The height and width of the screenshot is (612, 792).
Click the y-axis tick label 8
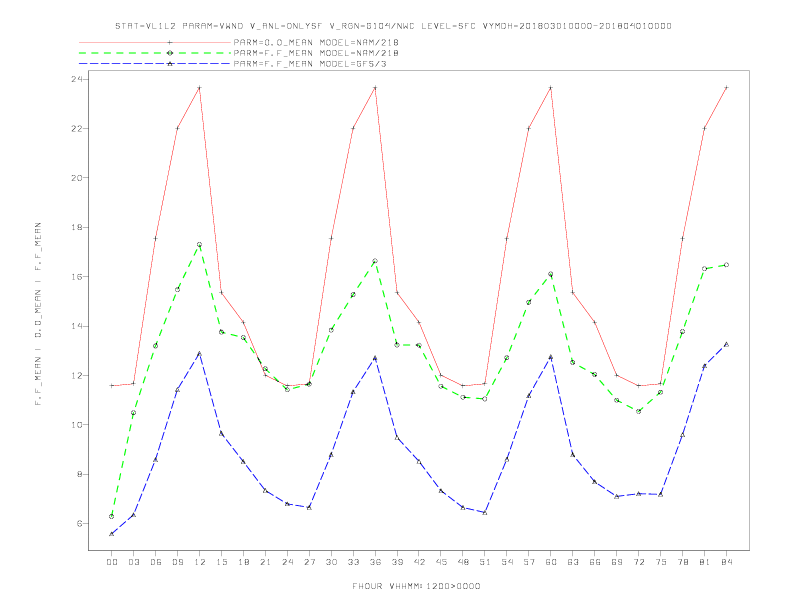pos(79,474)
